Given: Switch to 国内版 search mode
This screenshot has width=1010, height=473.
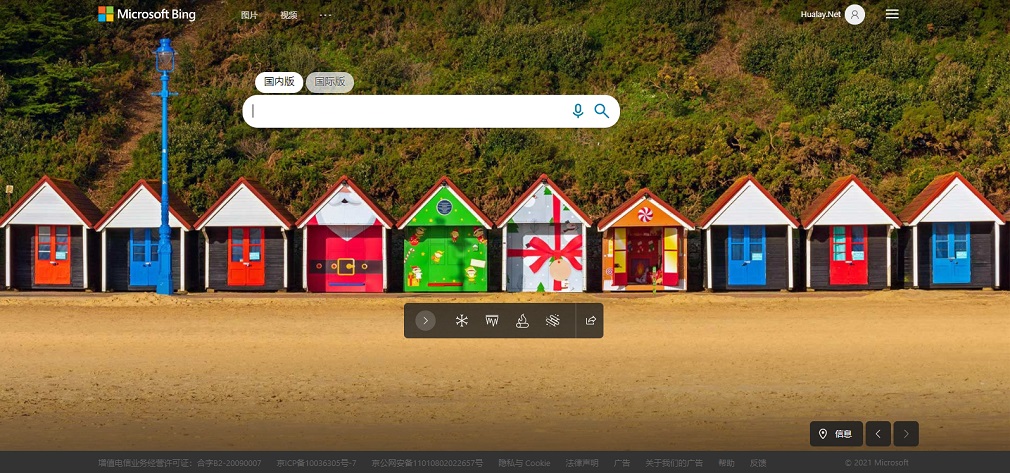Looking at the screenshot, I should (x=279, y=82).
